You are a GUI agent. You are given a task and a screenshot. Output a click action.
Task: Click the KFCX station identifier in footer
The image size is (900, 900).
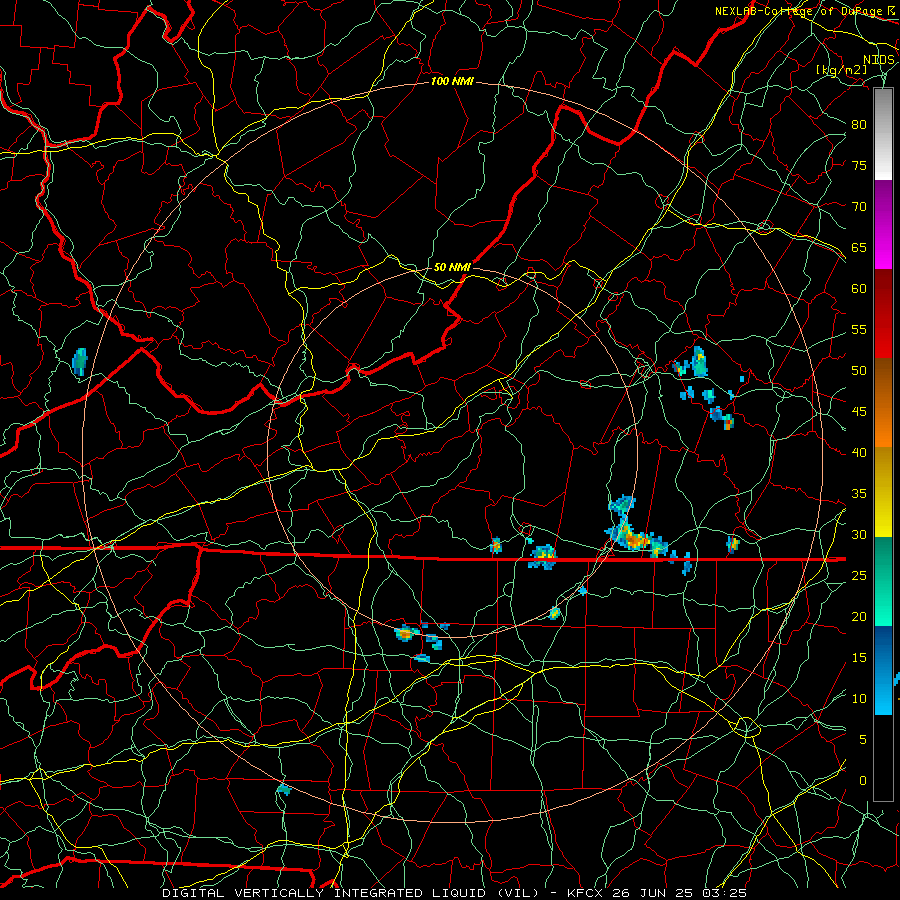pos(585,893)
